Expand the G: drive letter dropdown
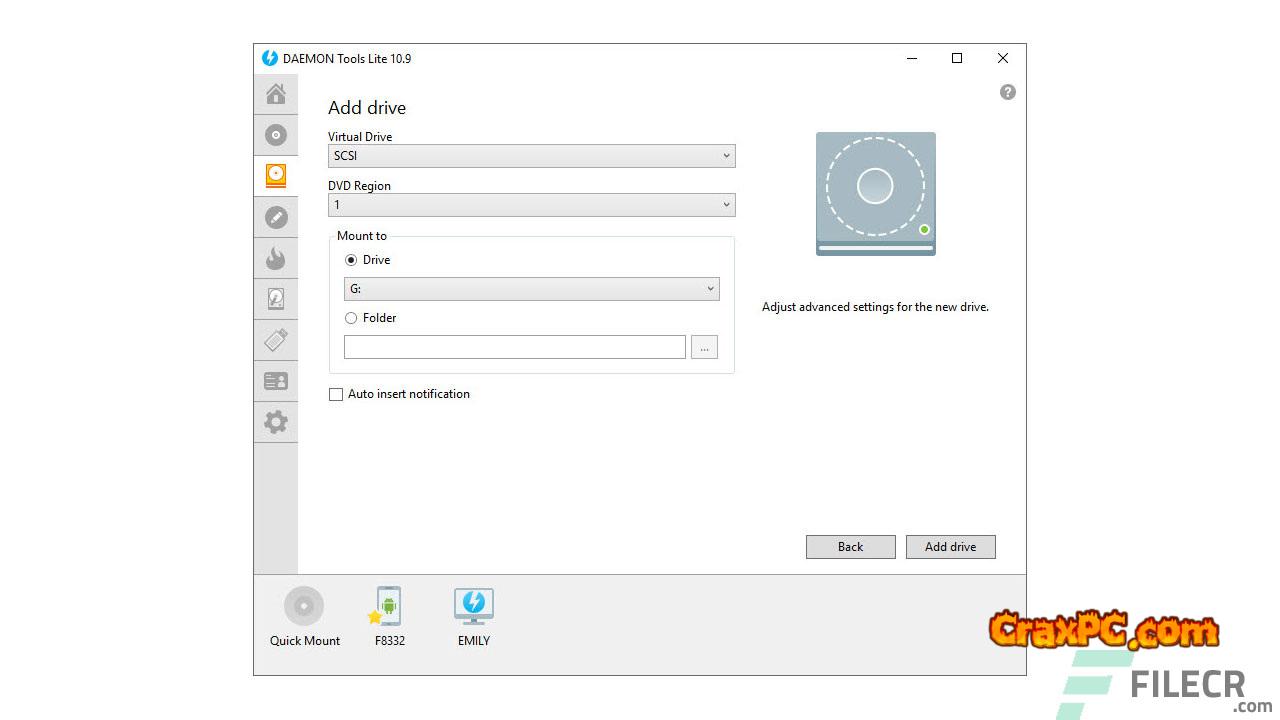 click(x=531, y=289)
